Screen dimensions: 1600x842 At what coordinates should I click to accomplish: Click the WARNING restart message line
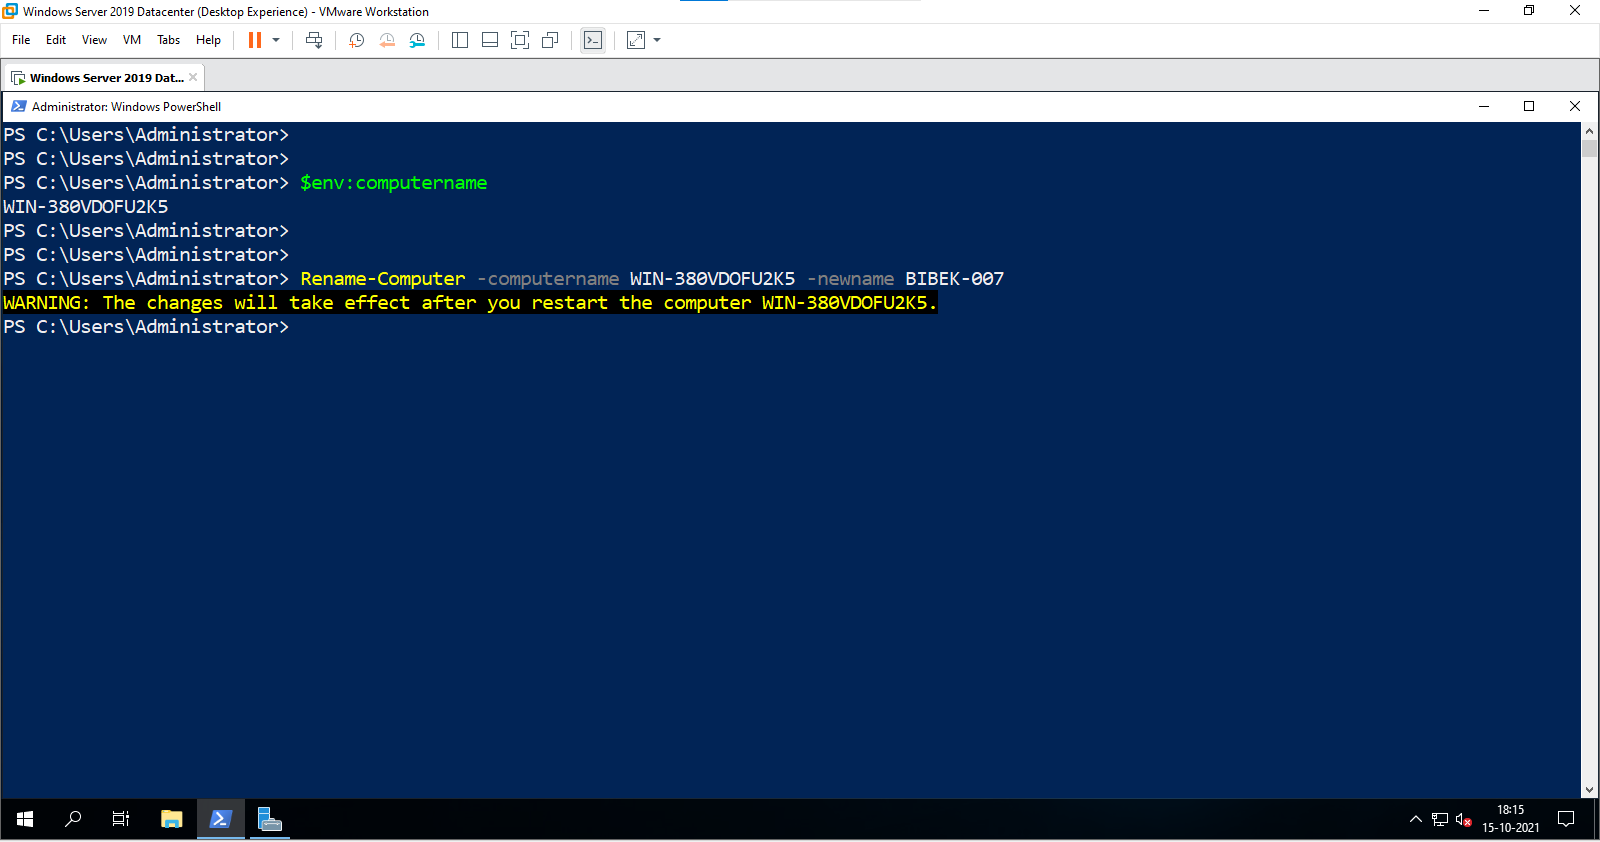470,303
